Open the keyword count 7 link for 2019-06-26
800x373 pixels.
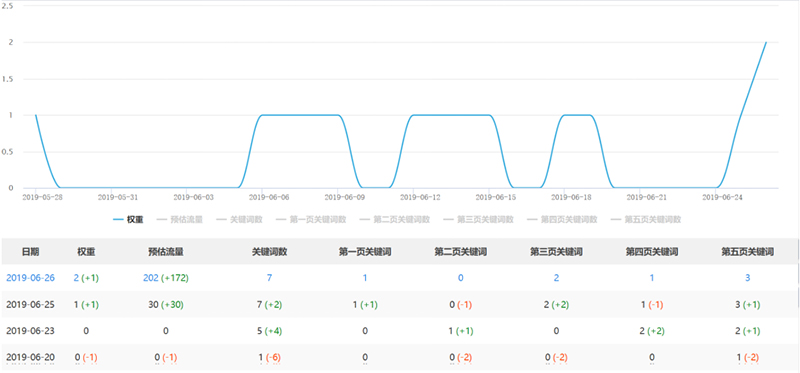click(268, 278)
